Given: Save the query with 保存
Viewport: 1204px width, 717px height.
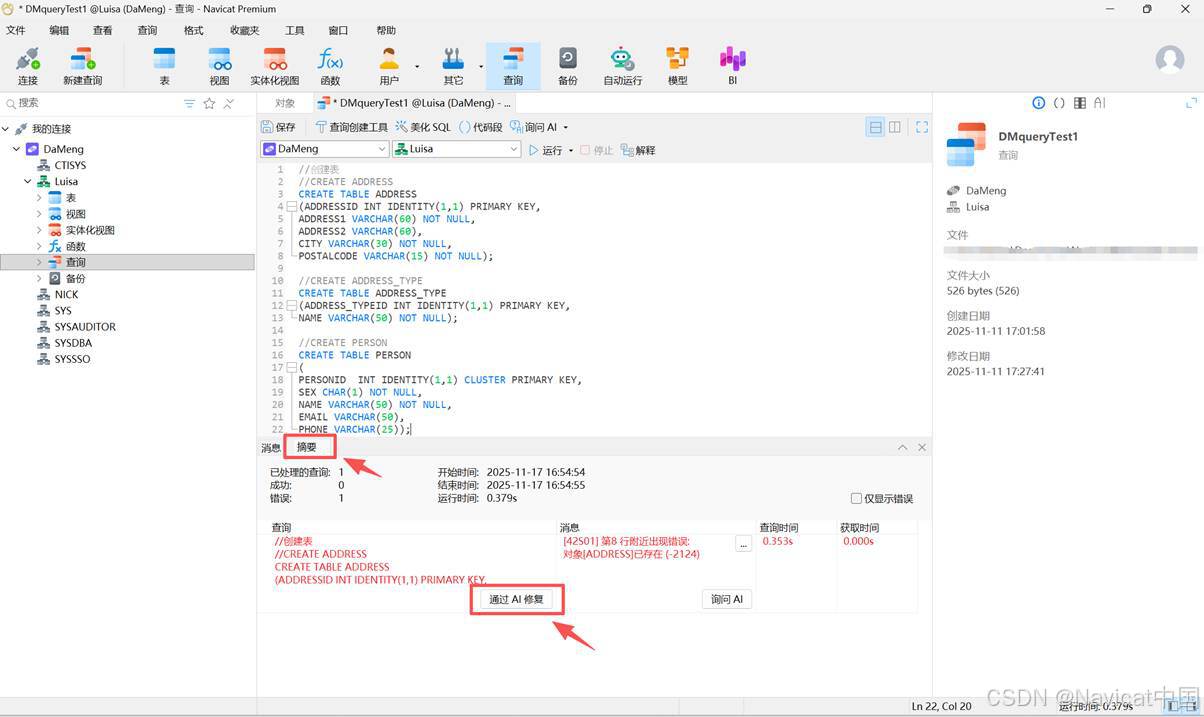Looking at the screenshot, I should (279, 127).
